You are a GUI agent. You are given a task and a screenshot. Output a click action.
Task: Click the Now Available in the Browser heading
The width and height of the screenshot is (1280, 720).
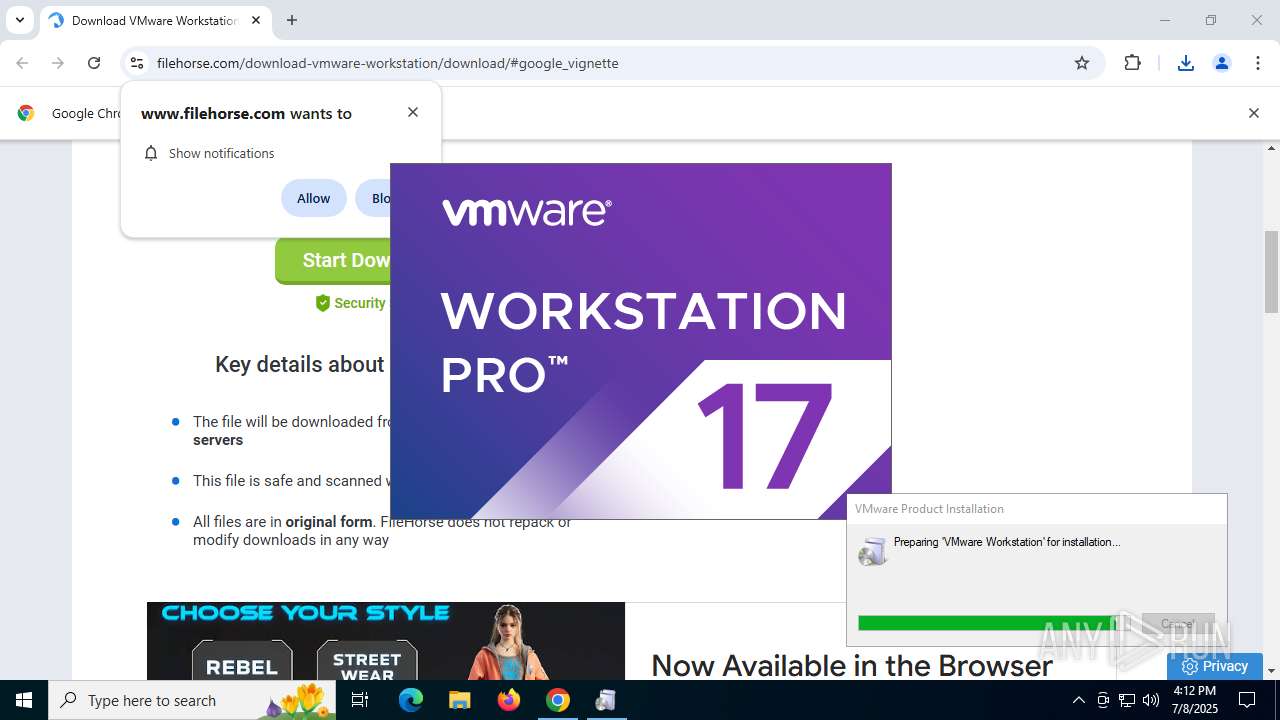coord(852,665)
